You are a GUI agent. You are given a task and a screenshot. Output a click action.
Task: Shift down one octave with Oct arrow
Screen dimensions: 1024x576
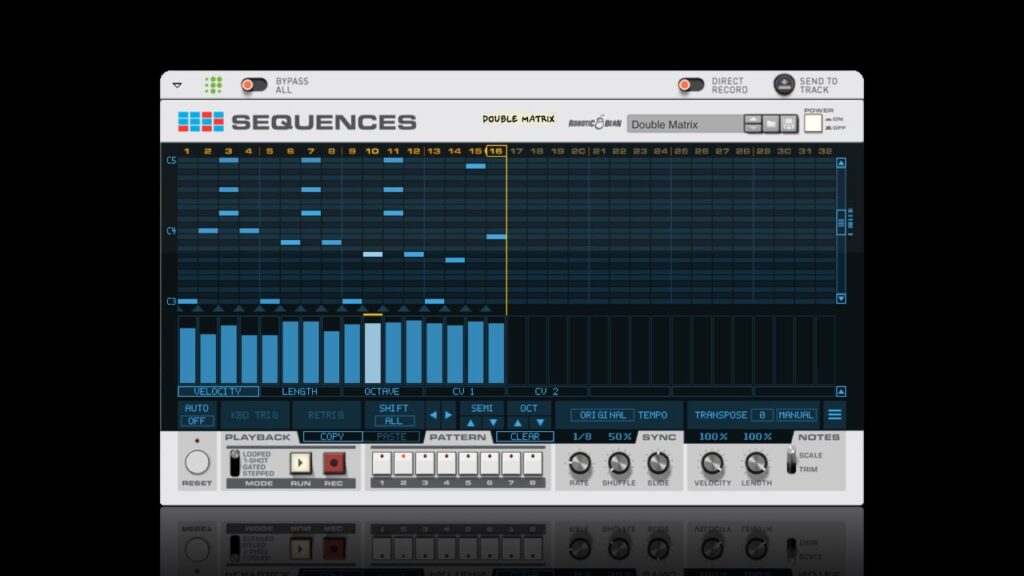pos(540,423)
